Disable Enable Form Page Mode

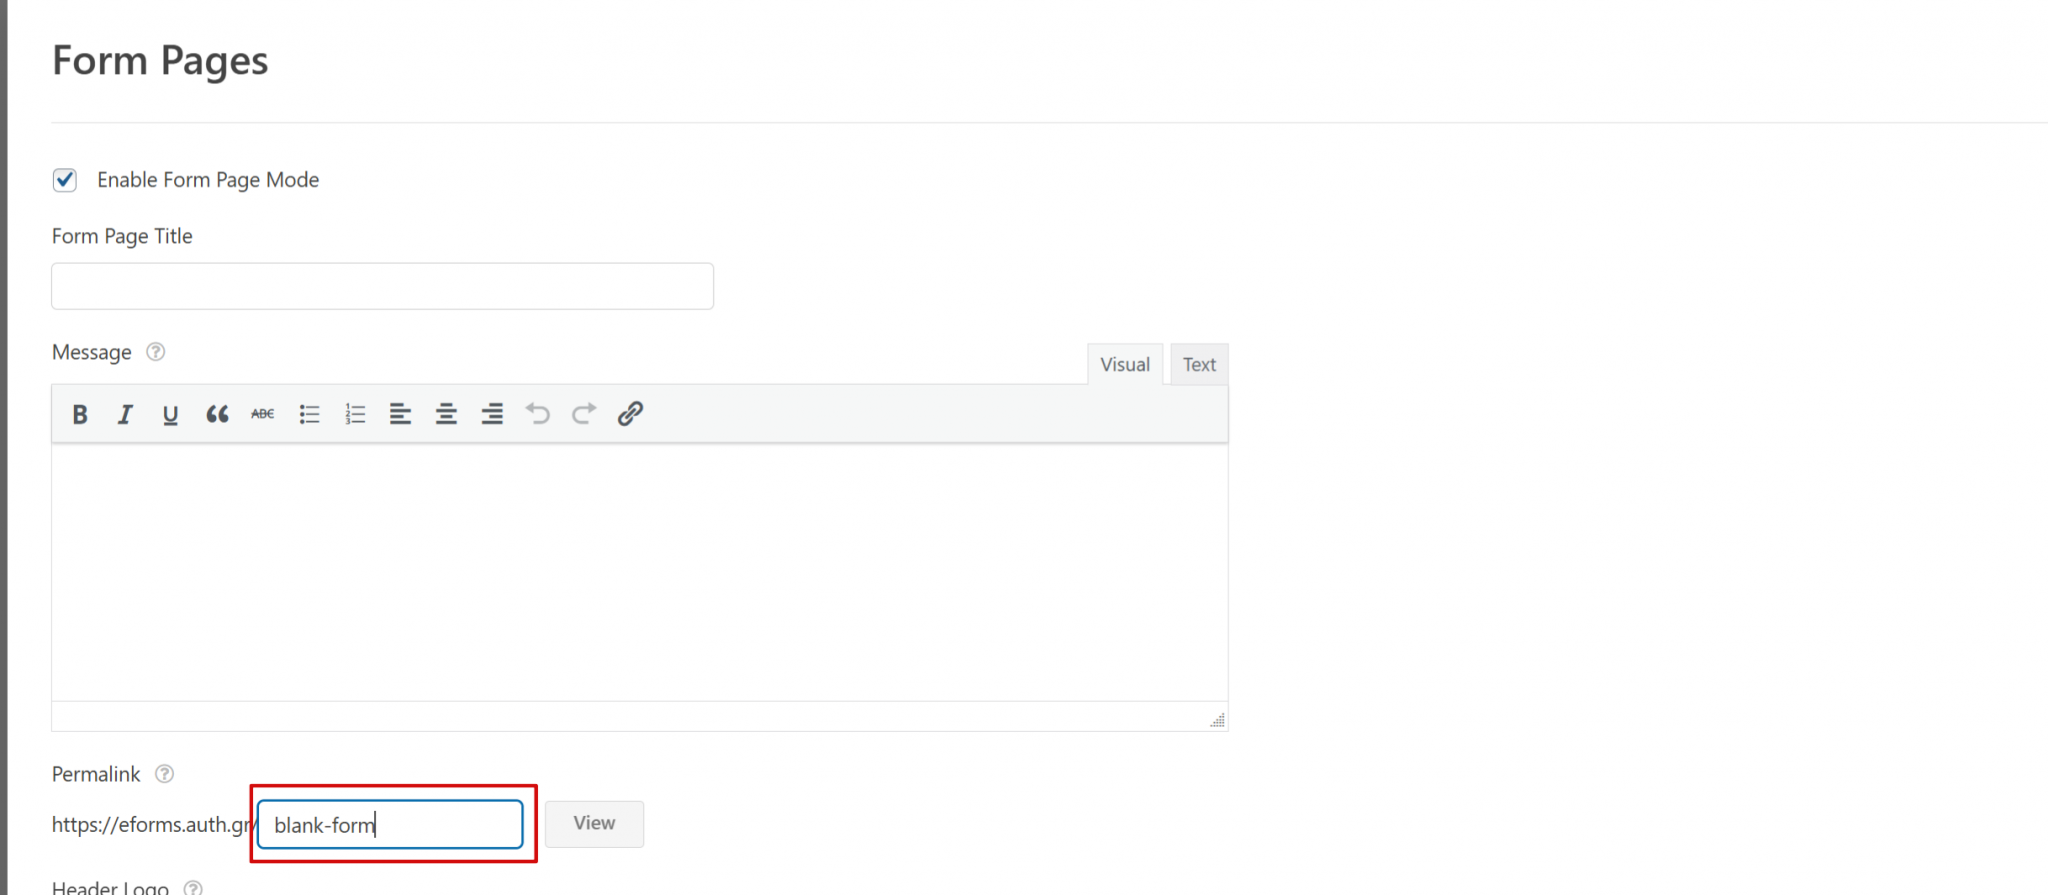coord(64,180)
